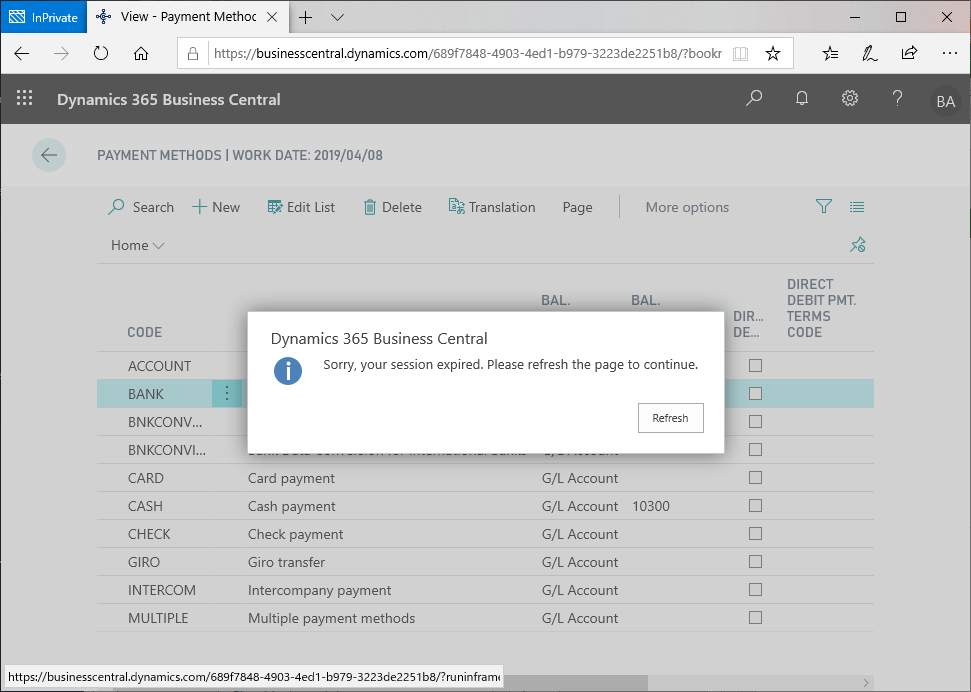Share this page using the share icon
This screenshot has height=692, width=971.
point(909,53)
